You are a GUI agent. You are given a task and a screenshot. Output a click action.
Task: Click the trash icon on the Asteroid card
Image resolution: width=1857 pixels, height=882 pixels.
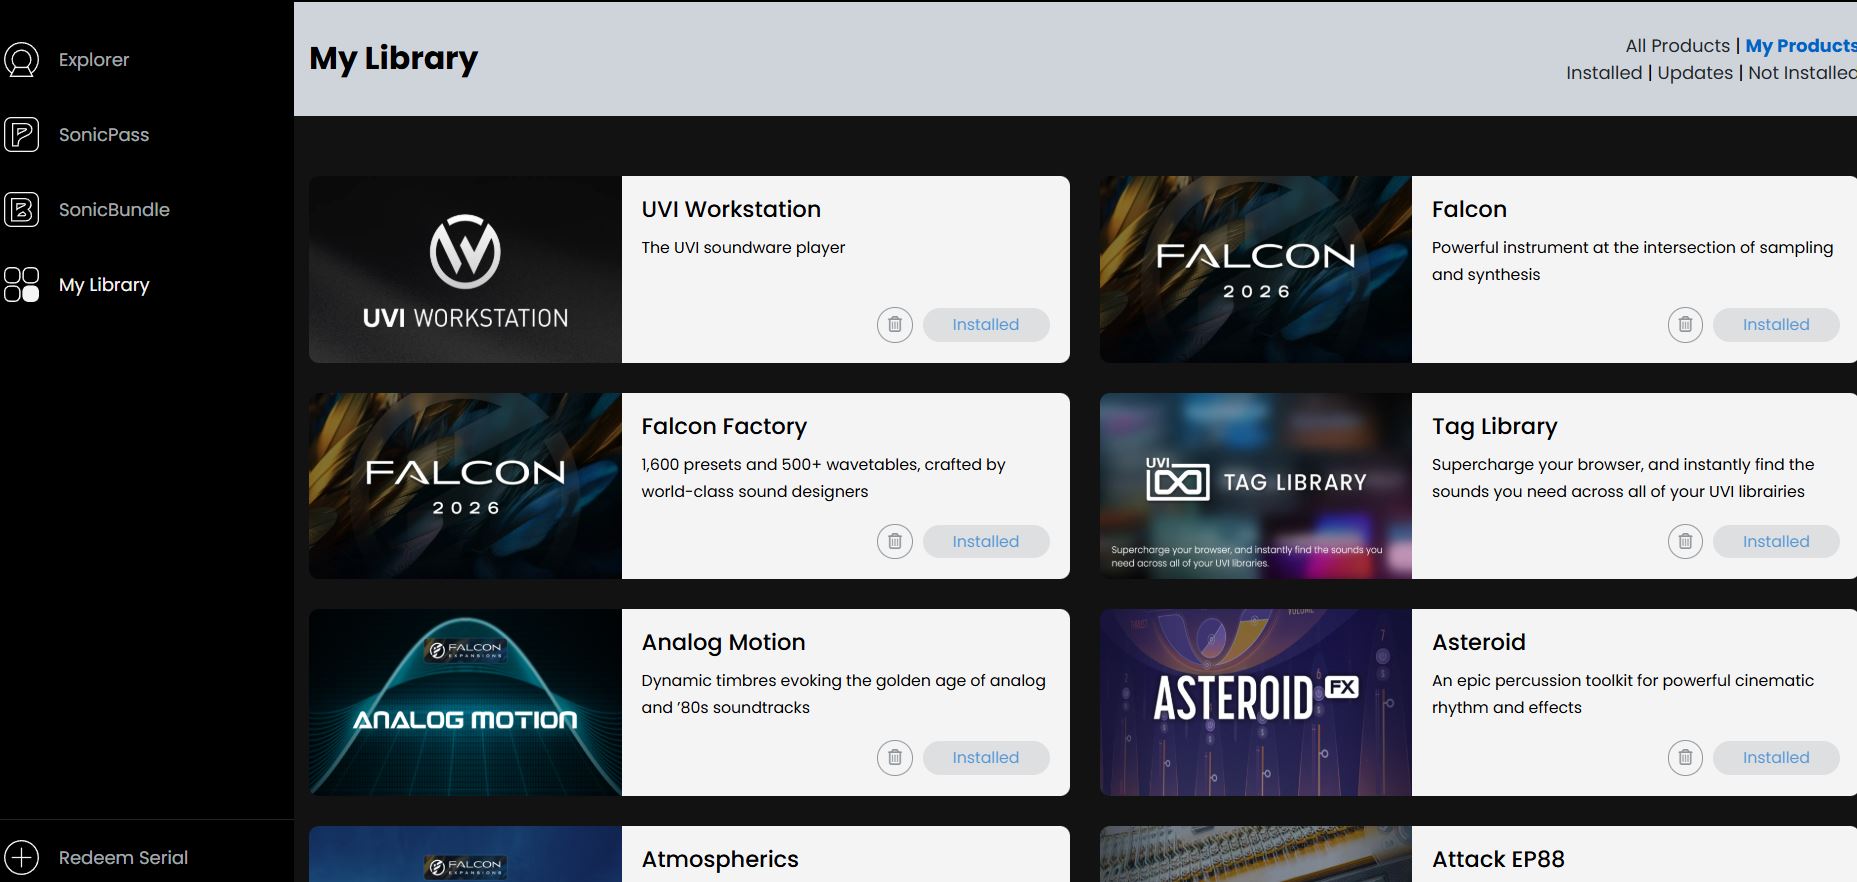pyautogui.click(x=1684, y=758)
